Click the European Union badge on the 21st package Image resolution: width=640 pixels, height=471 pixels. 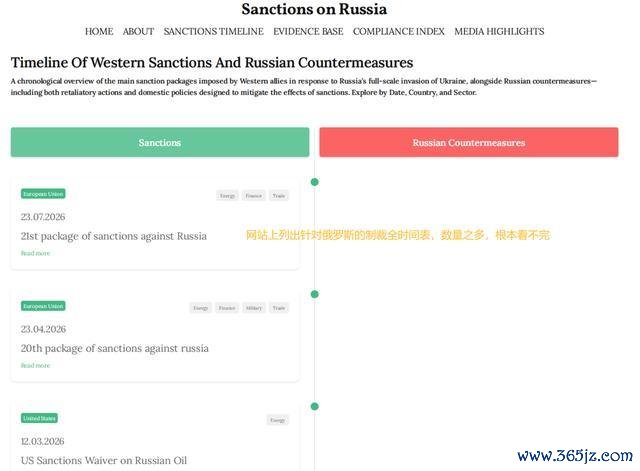point(43,194)
